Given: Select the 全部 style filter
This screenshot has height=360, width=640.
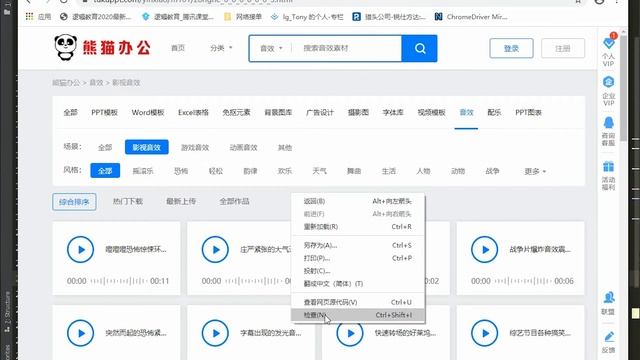Looking at the screenshot, I should pyautogui.click(x=105, y=171).
